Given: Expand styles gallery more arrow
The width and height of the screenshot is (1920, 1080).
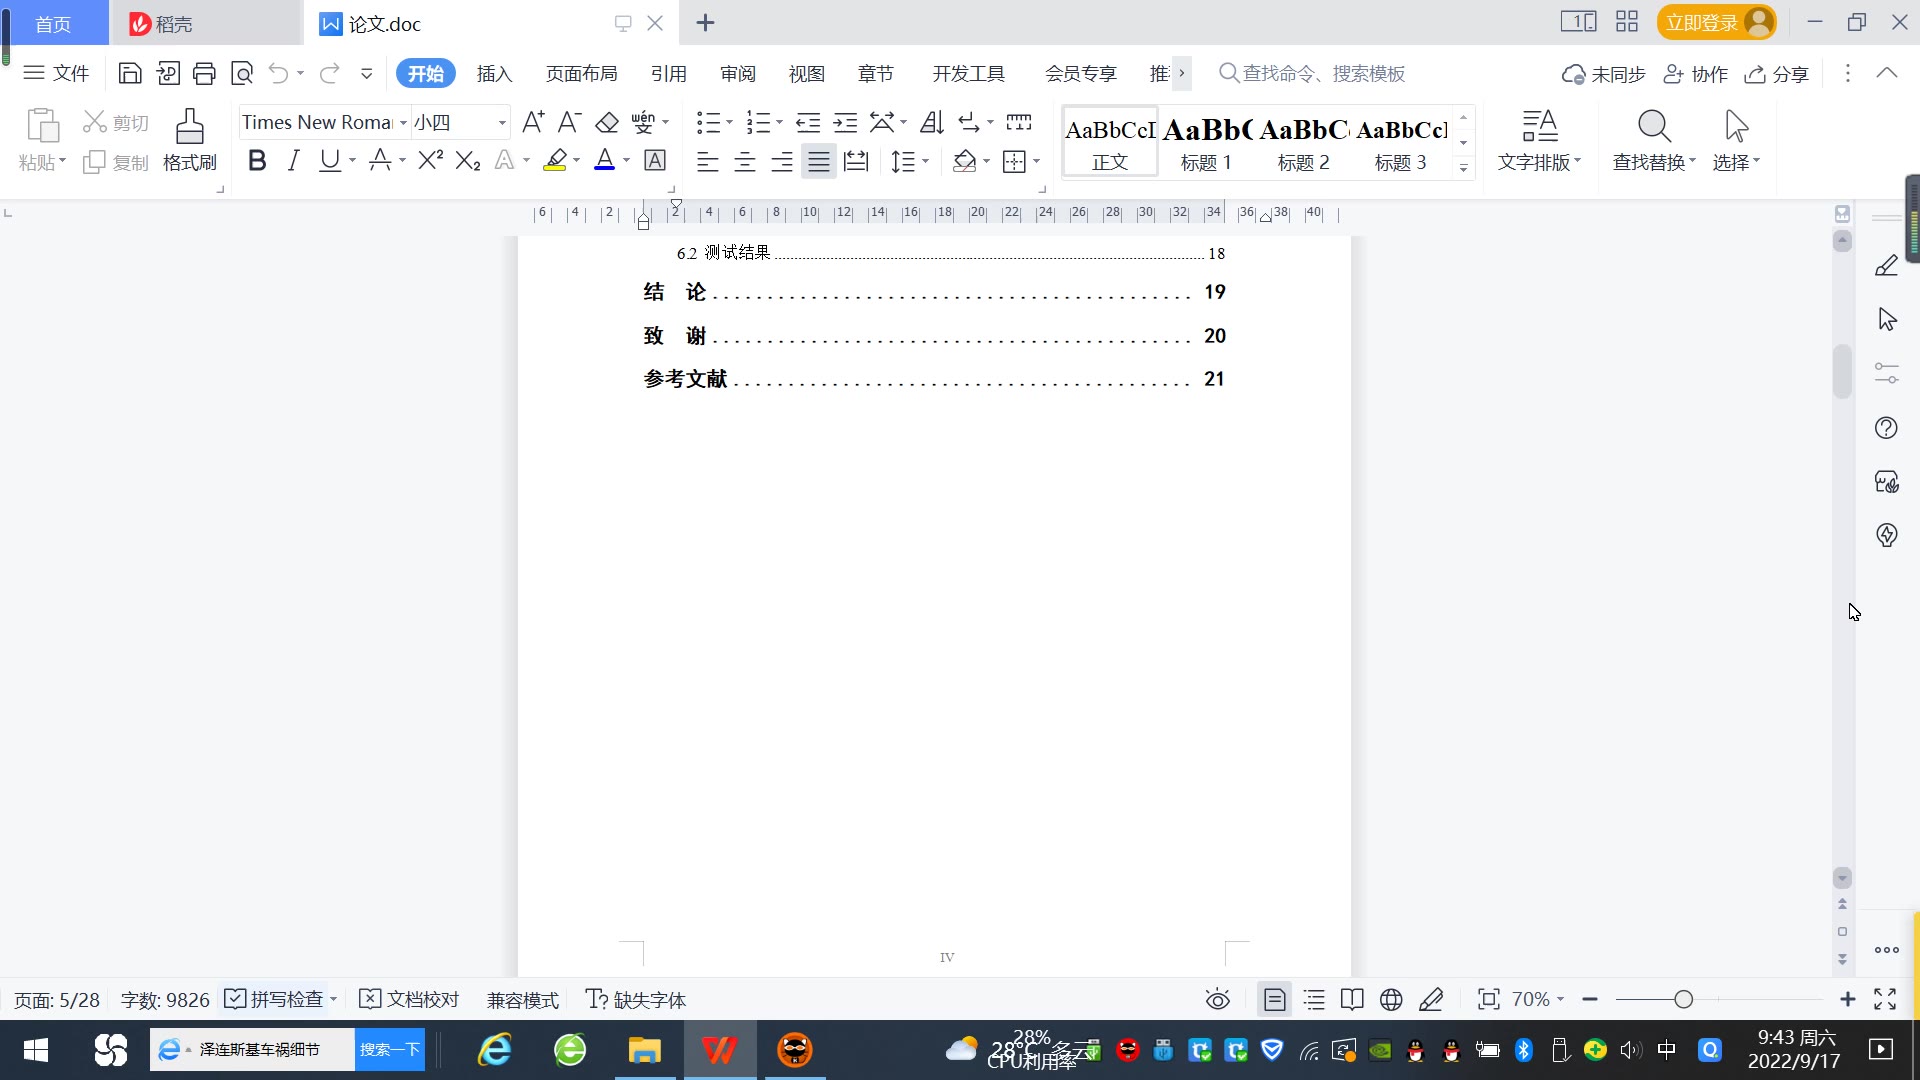Looking at the screenshot, I should [1463, 167].
